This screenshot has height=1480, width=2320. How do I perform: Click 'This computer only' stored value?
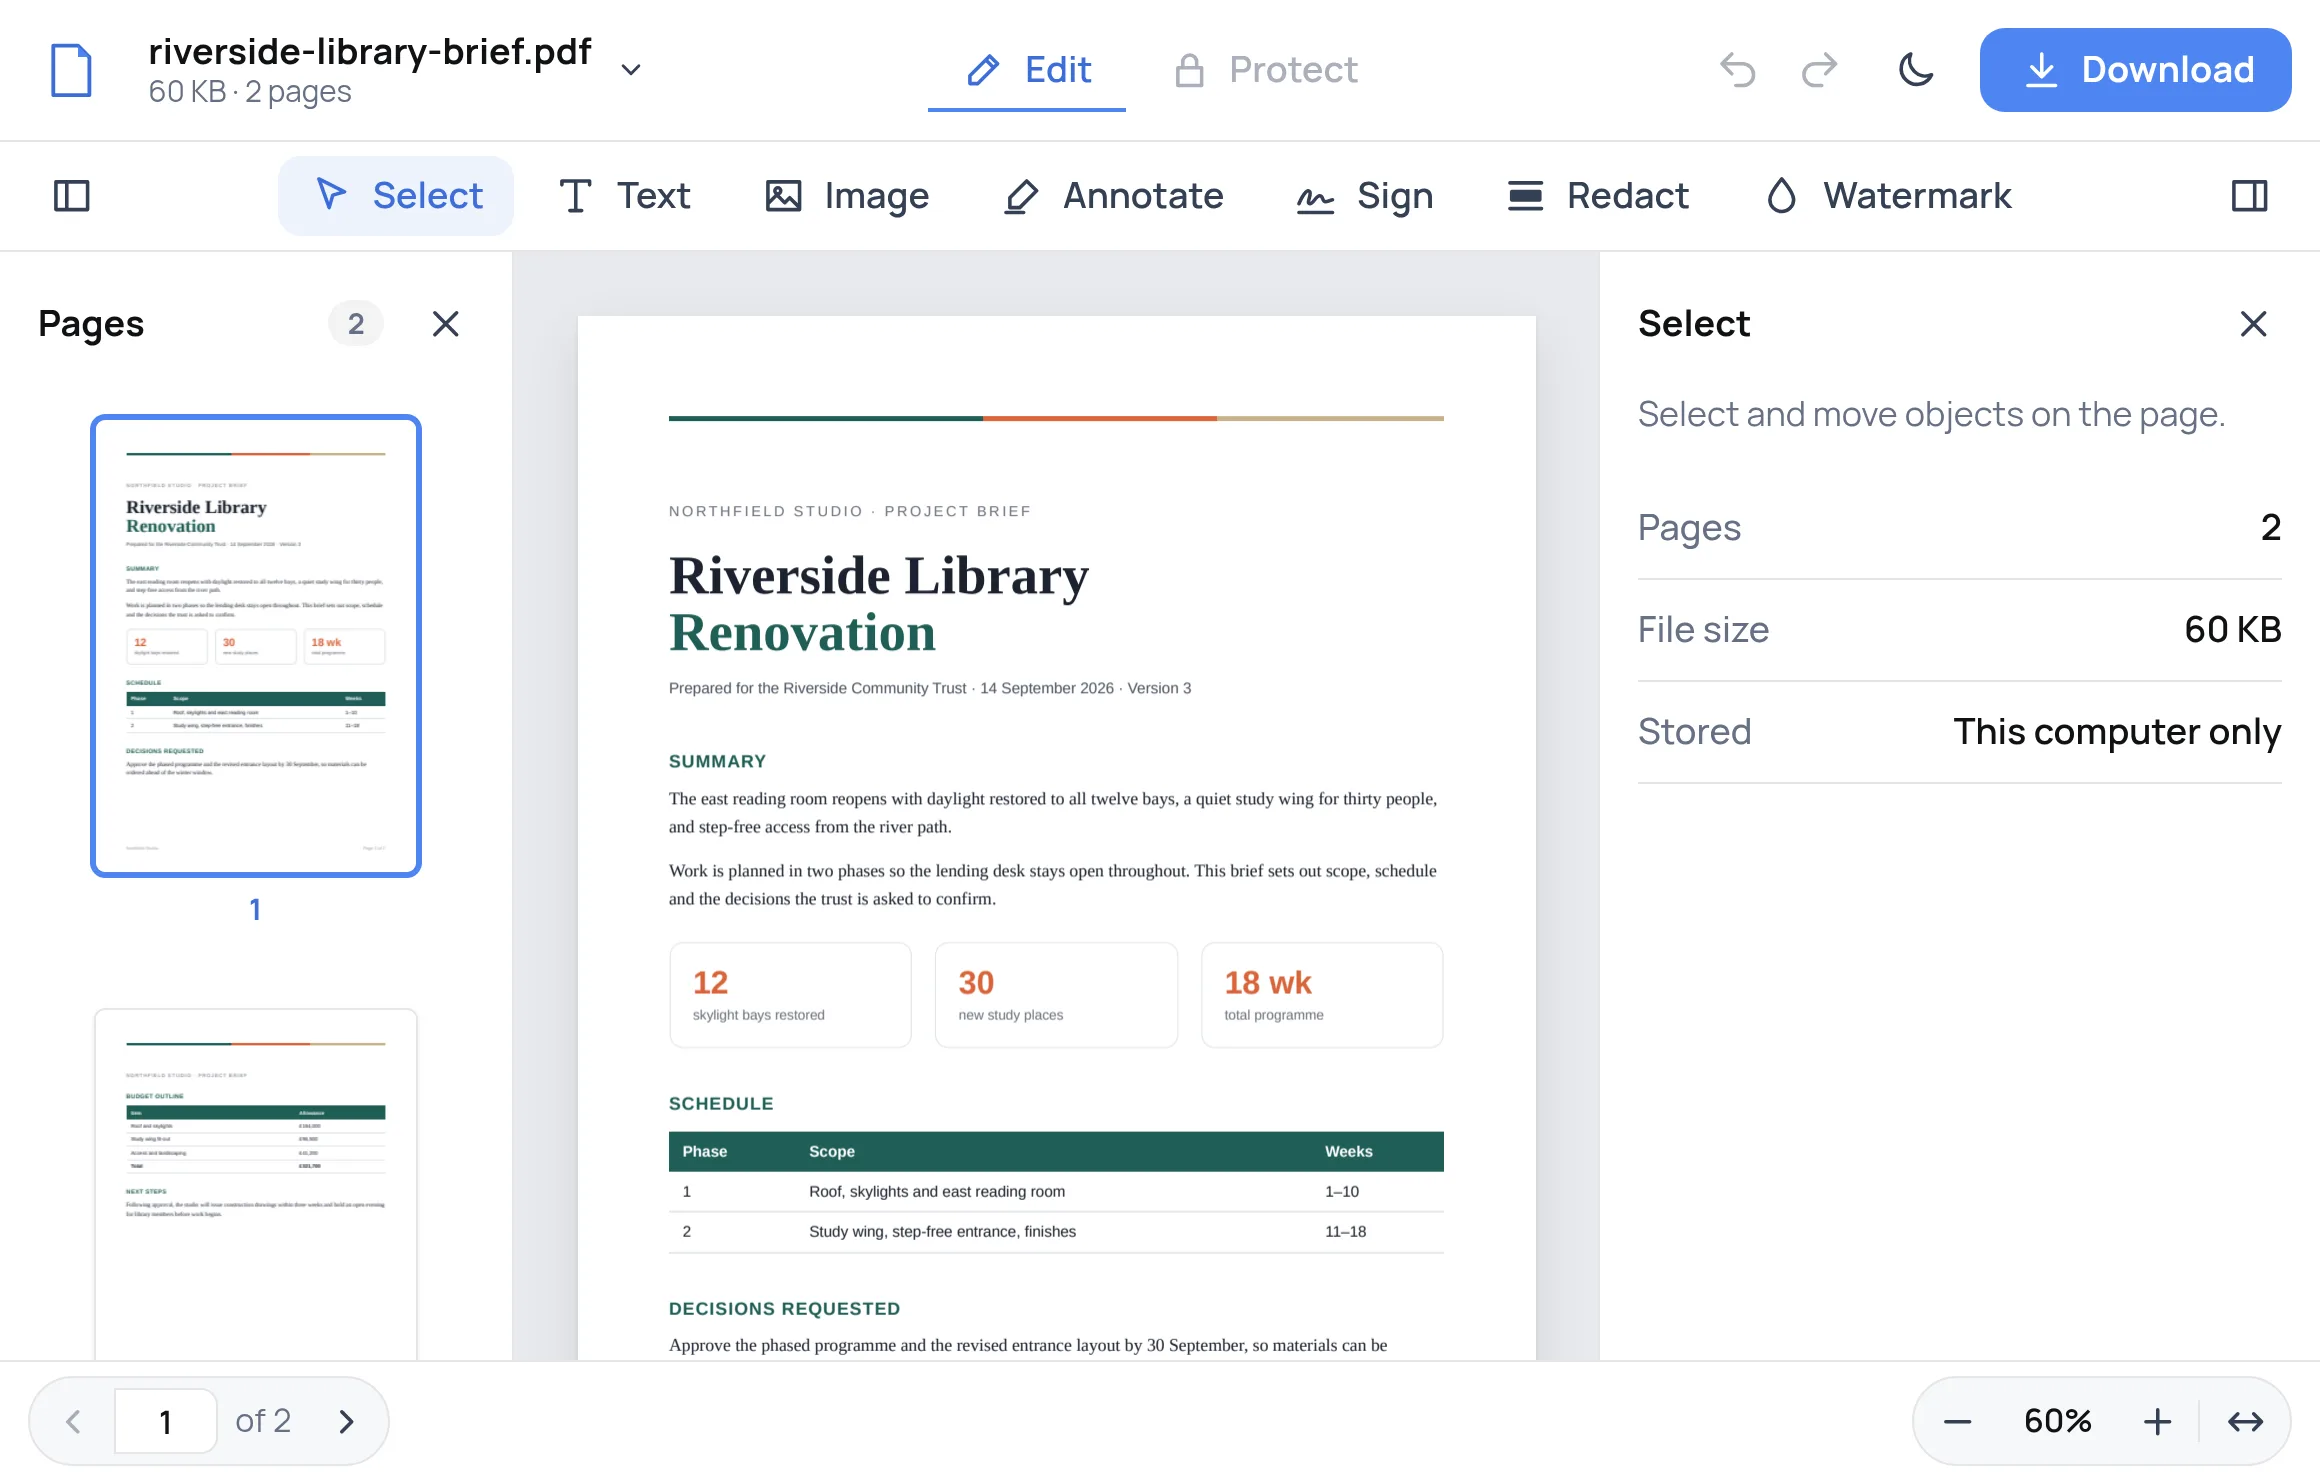tap(2117, 732)
